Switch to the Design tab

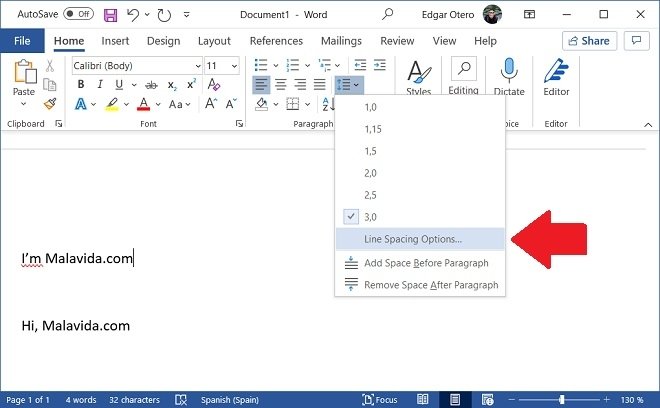point(163,41)
